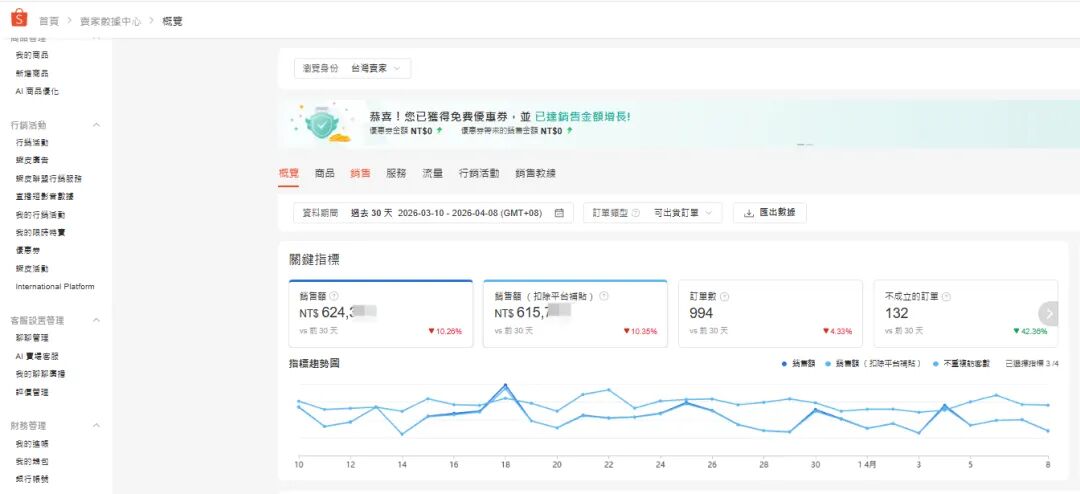Image resolution: width=1080 pixels, height=494 pixels.
Task: Click the help icon beside 訂單類型
Action: tap(636, 213)
